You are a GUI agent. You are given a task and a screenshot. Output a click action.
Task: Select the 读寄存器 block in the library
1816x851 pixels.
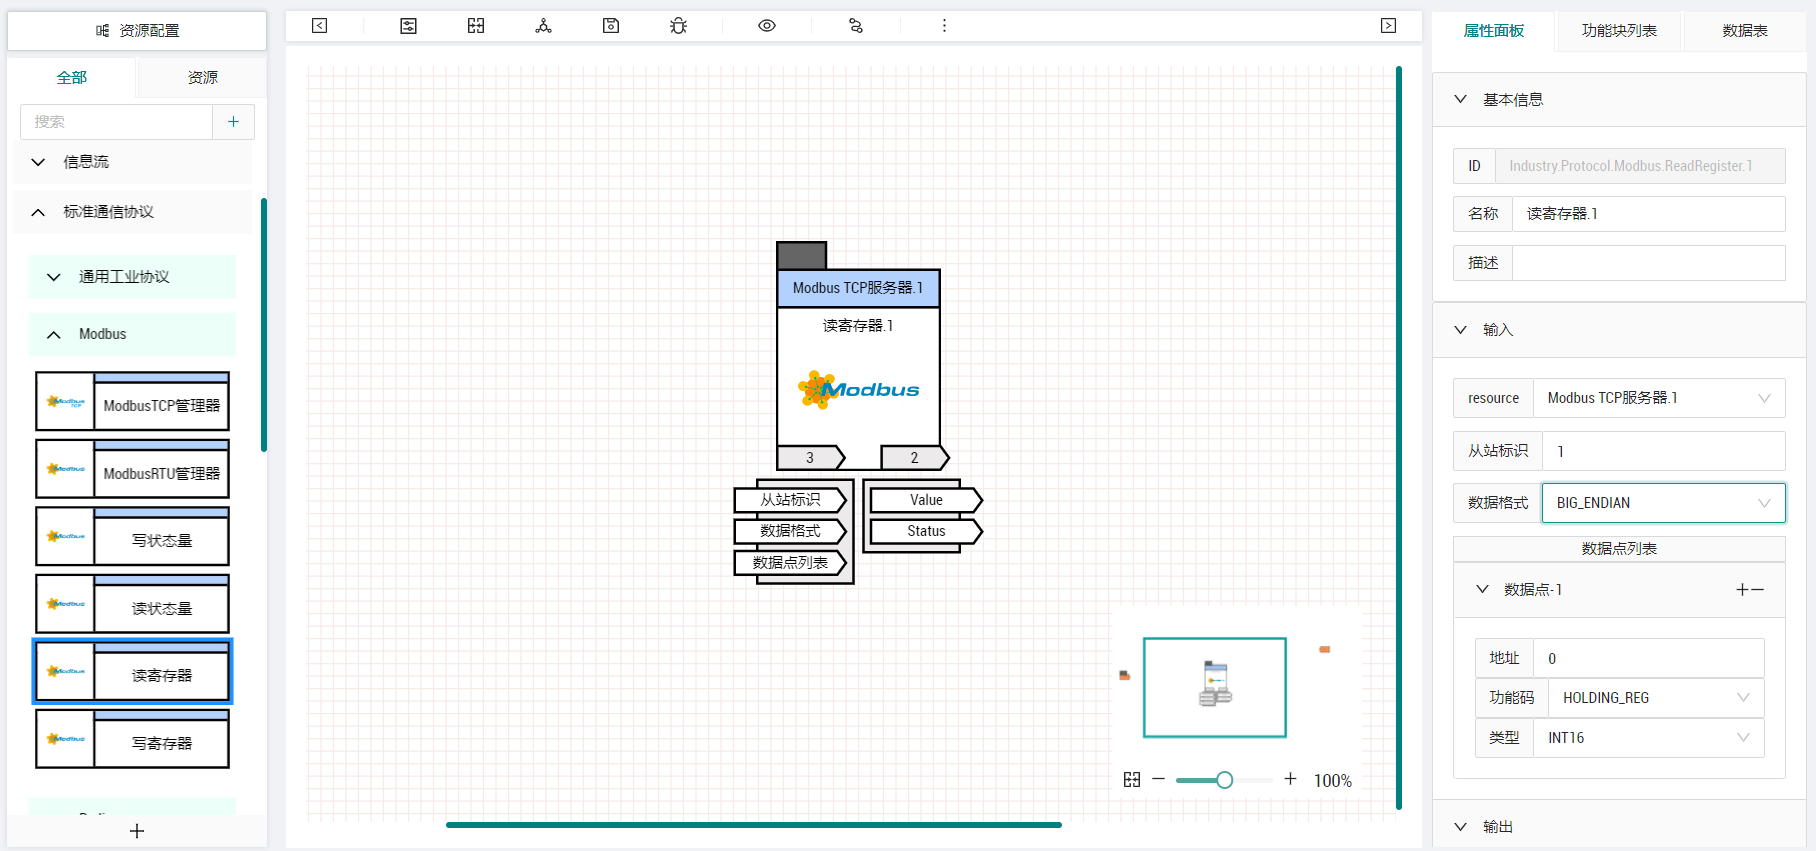point(133,671)
